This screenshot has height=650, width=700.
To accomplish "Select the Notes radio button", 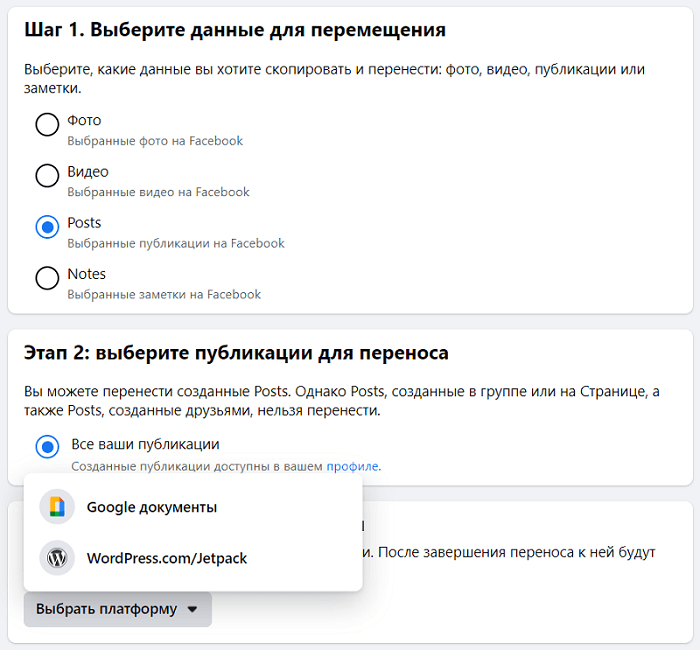I will coord(47,278).
